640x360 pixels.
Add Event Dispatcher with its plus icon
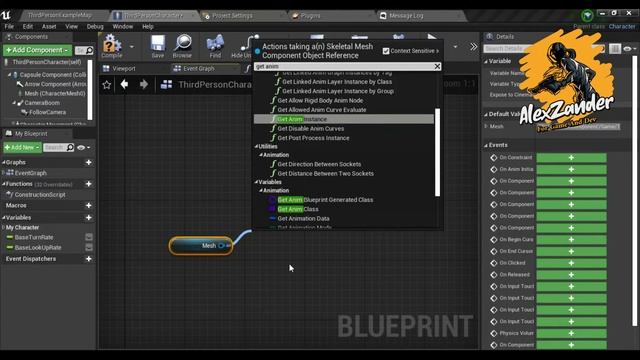click(x=89, y=259)
